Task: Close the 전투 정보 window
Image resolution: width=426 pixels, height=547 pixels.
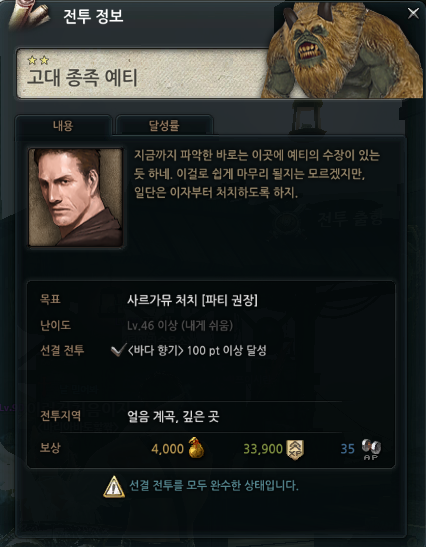Action: (413, 14)
